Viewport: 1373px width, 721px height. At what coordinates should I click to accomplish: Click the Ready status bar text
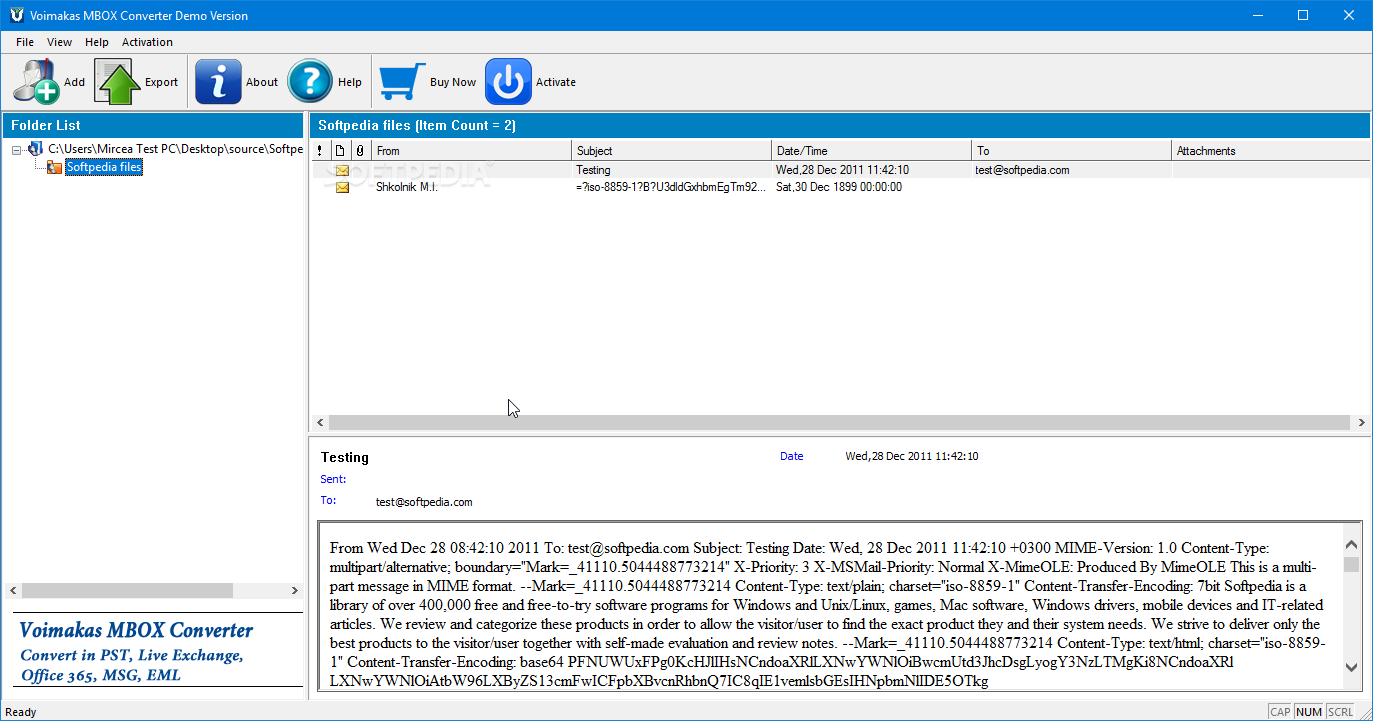point(21,712)
